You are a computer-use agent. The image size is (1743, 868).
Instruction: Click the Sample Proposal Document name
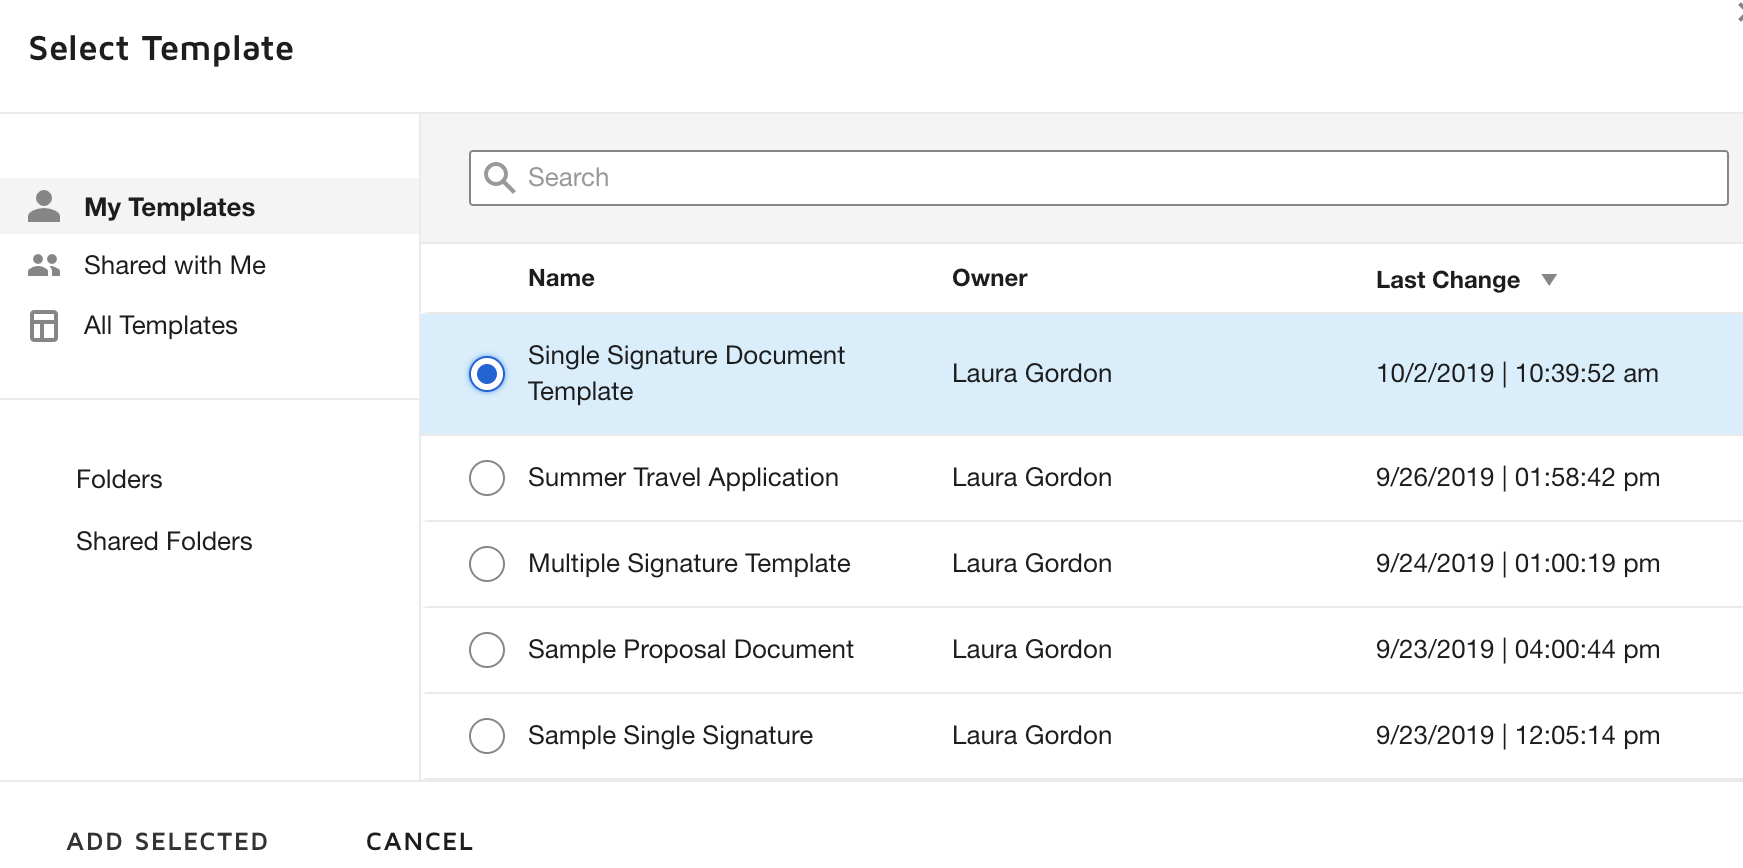click(690, 650)
